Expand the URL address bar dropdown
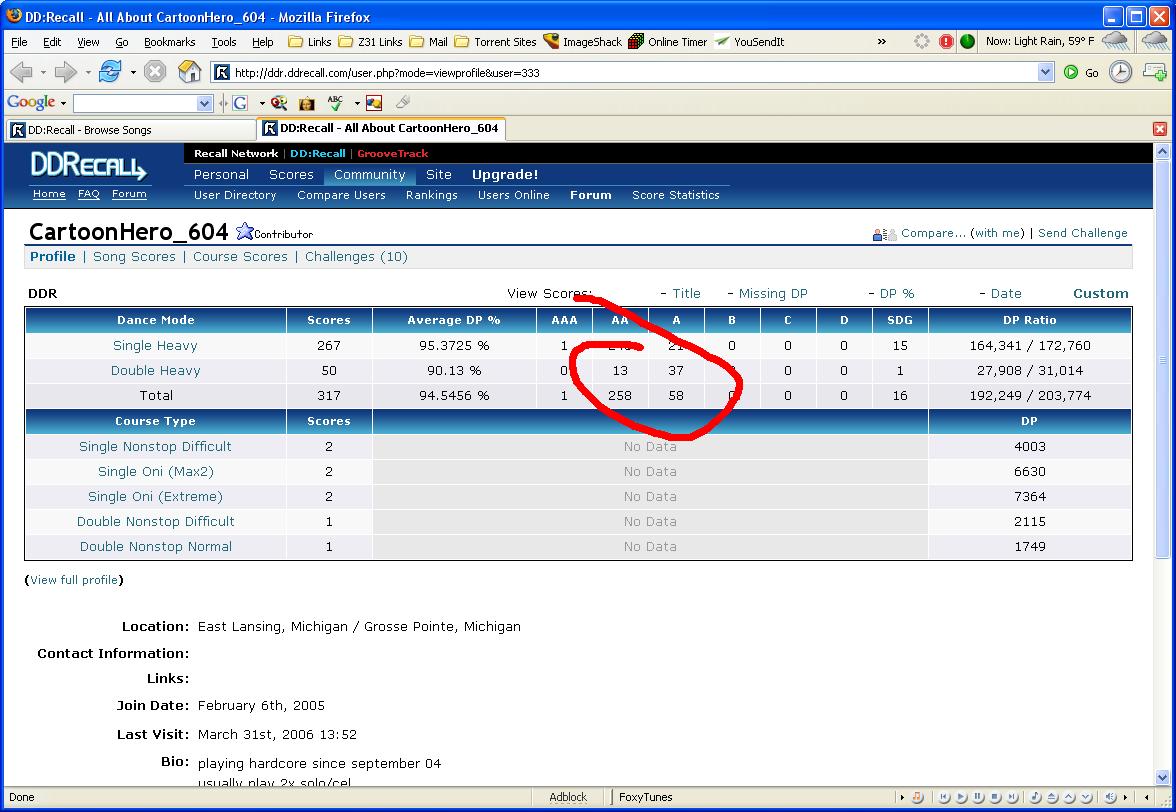The image size is (1176, 812). pos(1046,72)
